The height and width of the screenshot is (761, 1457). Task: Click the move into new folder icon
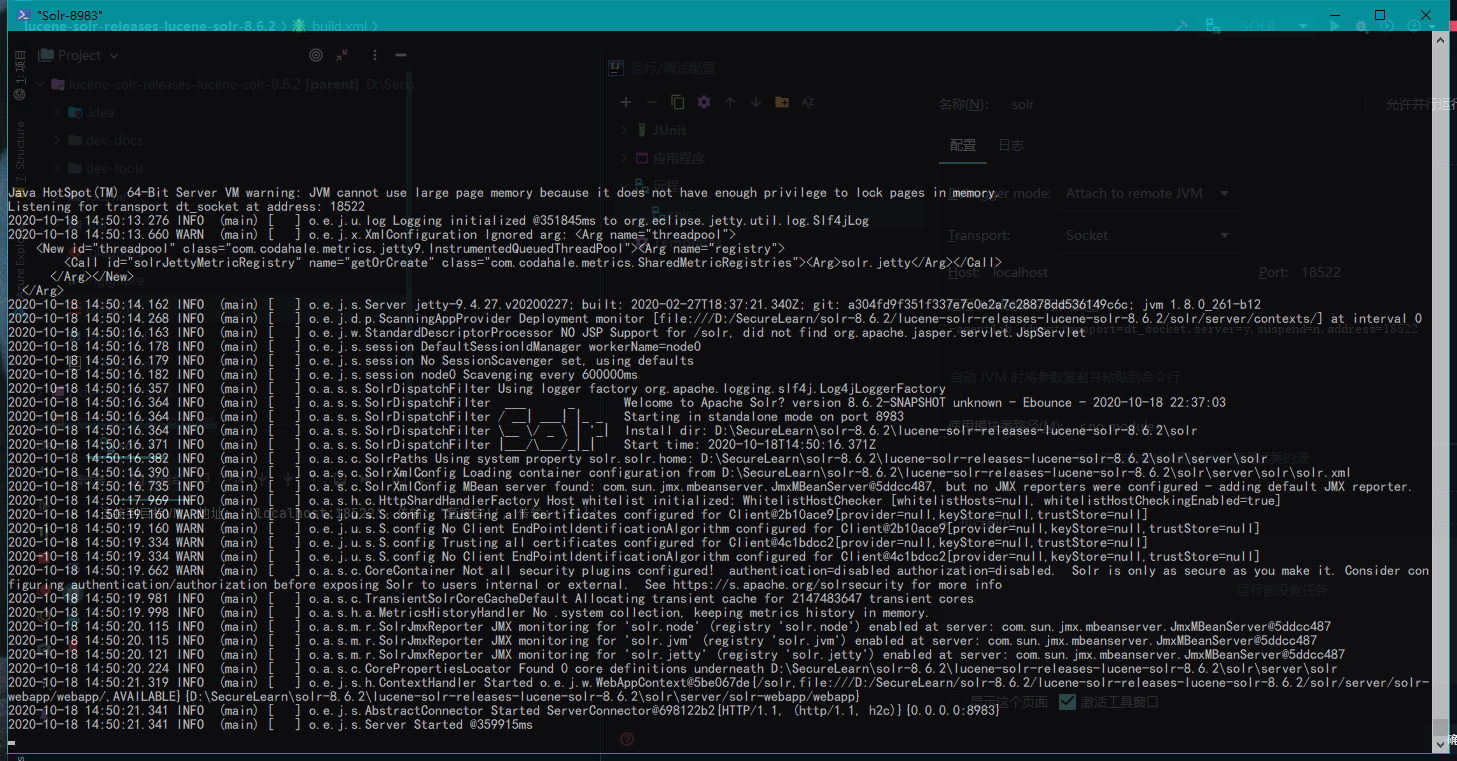(782, 102)
